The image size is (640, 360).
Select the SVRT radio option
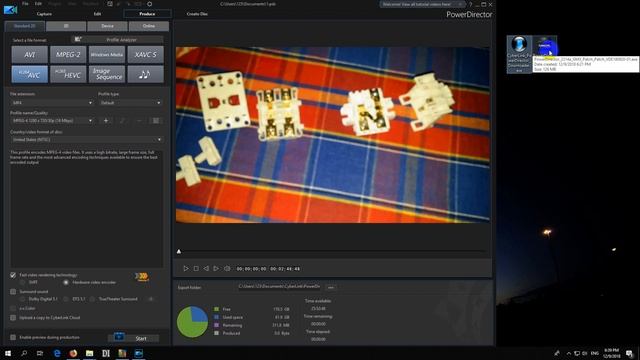(x=22, y=282)
